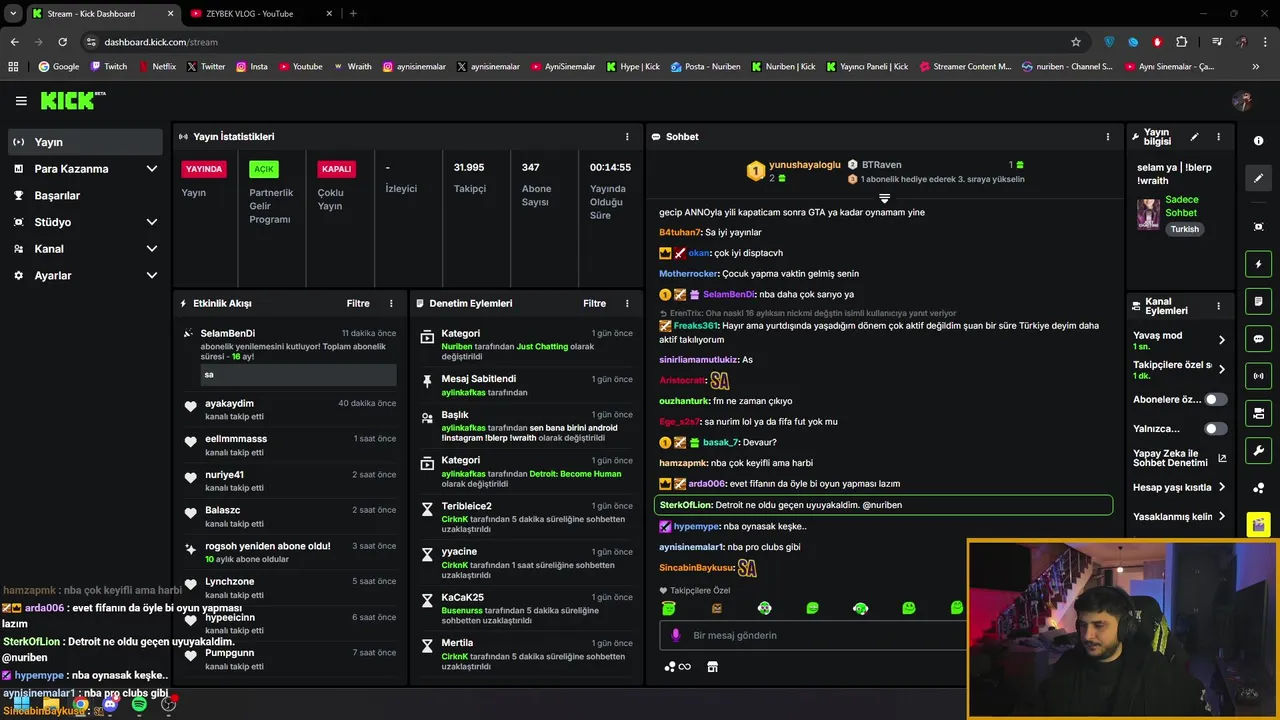The height and width of the screenshot is (720, 1280).
Task: Open Yayın bilgisi three-dot menu
Action: [x=1218, y=137]
